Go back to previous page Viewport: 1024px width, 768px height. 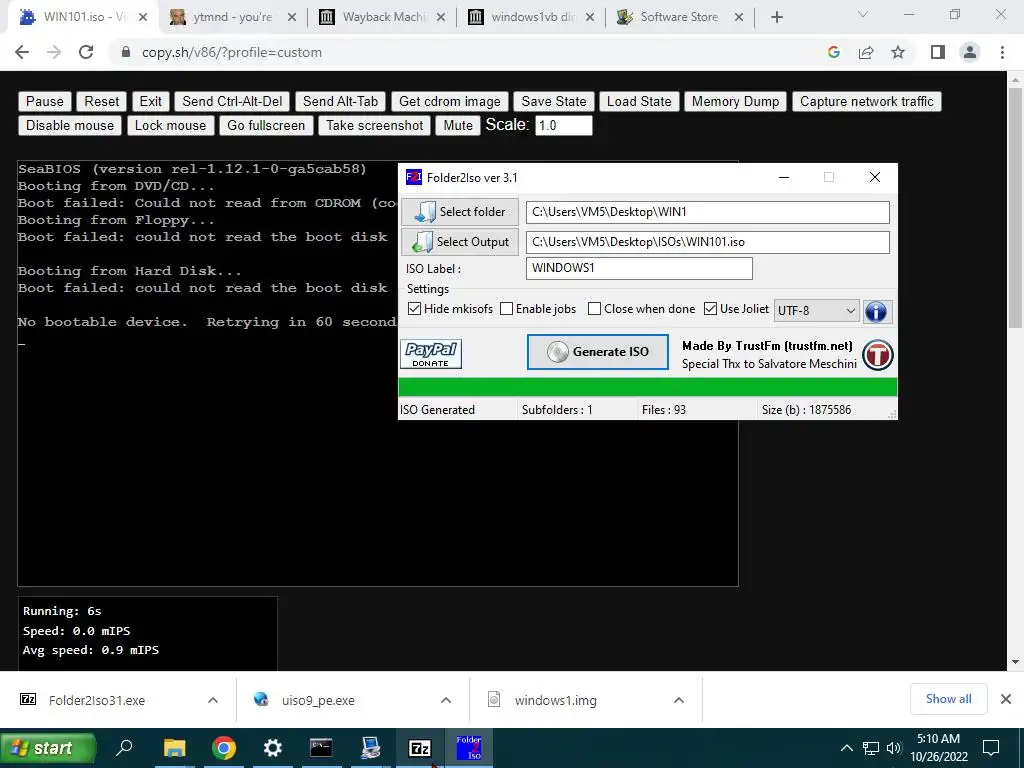click(x=22, y=52)
